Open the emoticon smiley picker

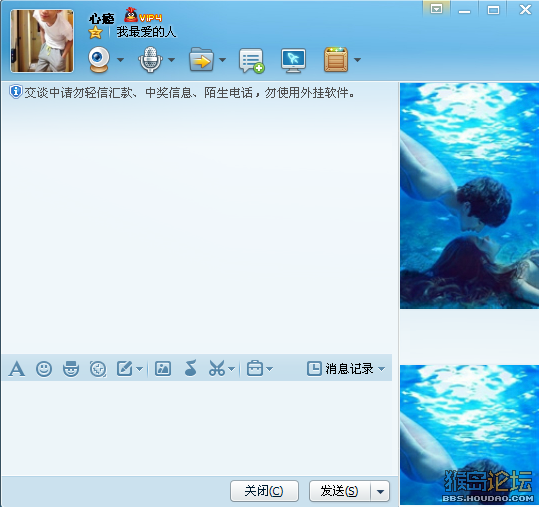tap(44, 369)
